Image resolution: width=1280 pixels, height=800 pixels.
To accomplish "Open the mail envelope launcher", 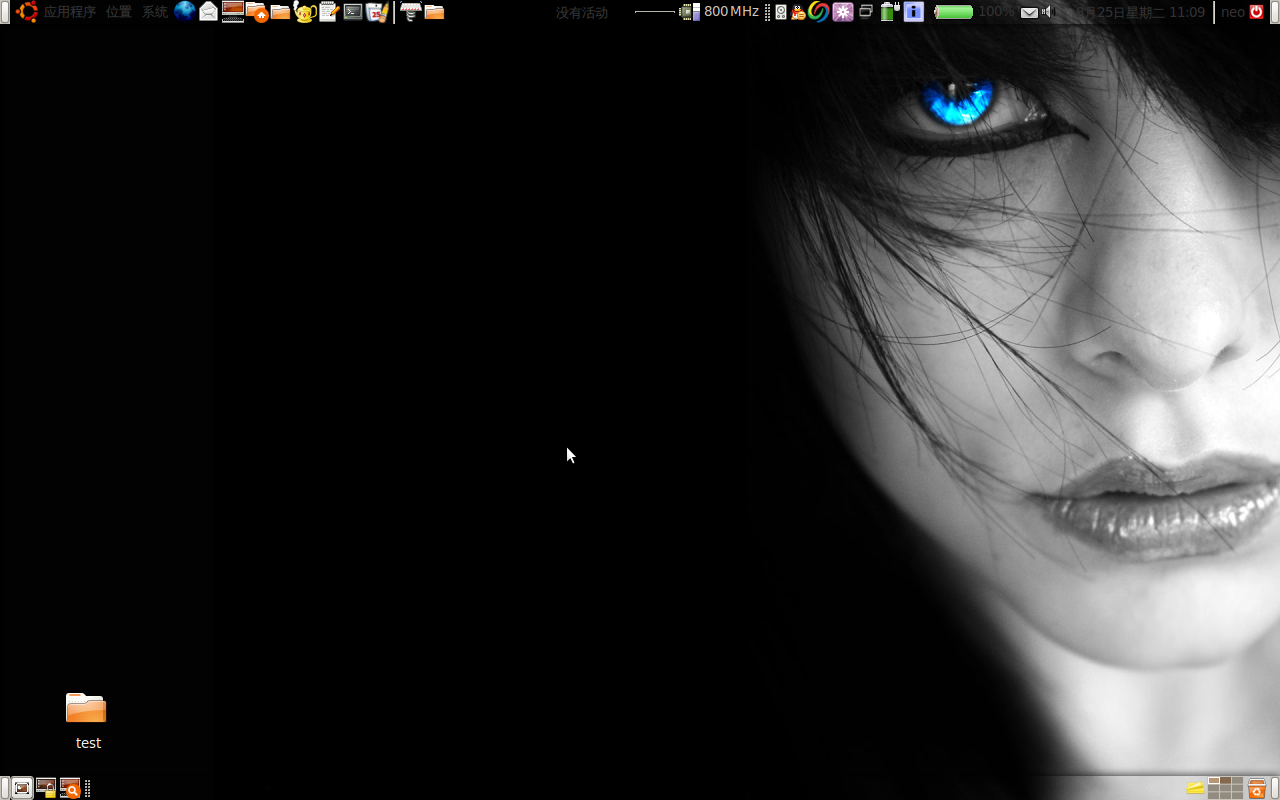I will click(x=209, y=12).
